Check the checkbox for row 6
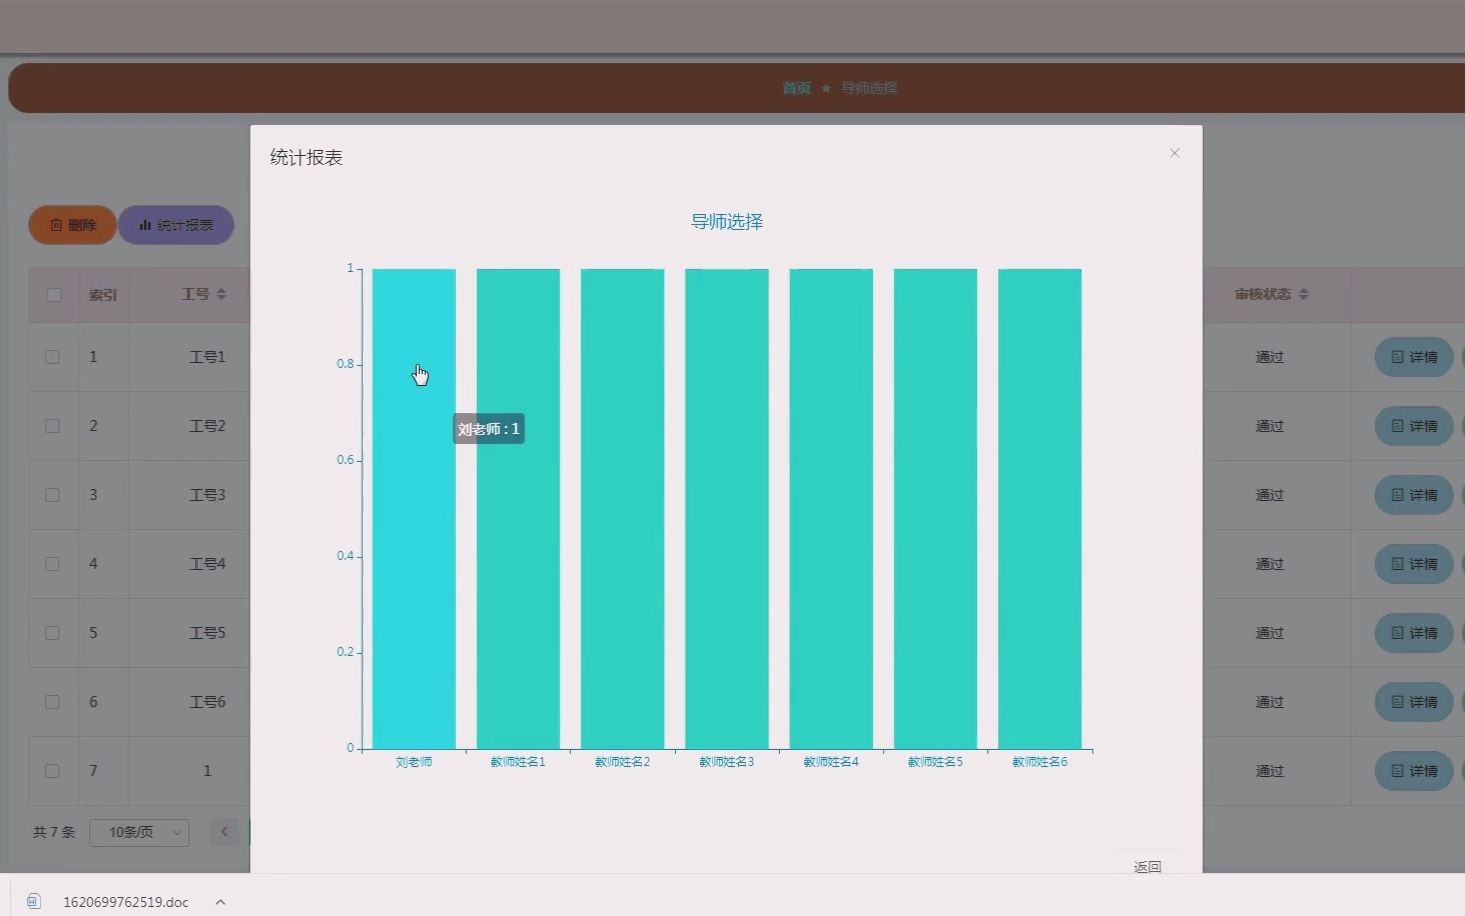This screenshot has width=1465, height=916. tap(52, 702)
